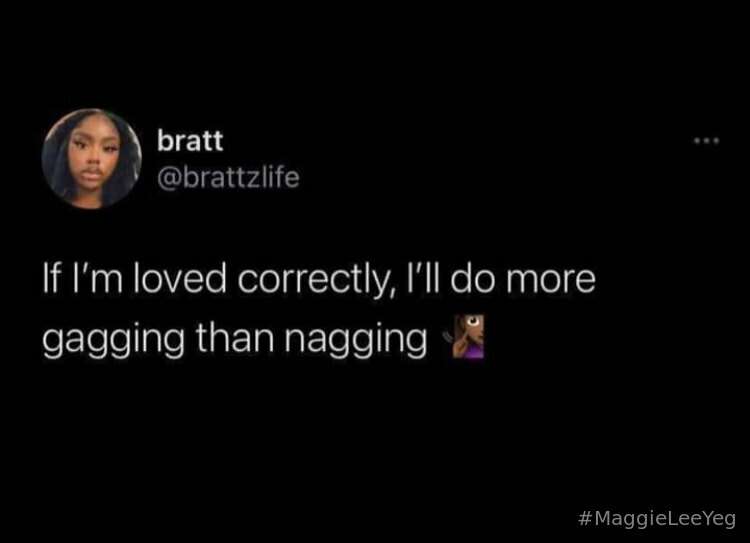Click the 'life' ending of the @brattzlife handle
750x543 pixels.
coord(280,177)
